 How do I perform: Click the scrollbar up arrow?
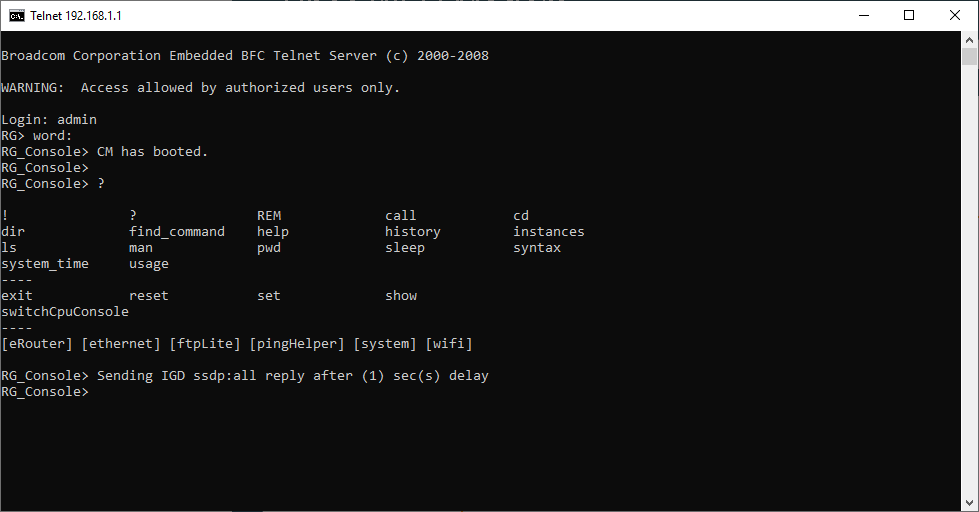969,39
